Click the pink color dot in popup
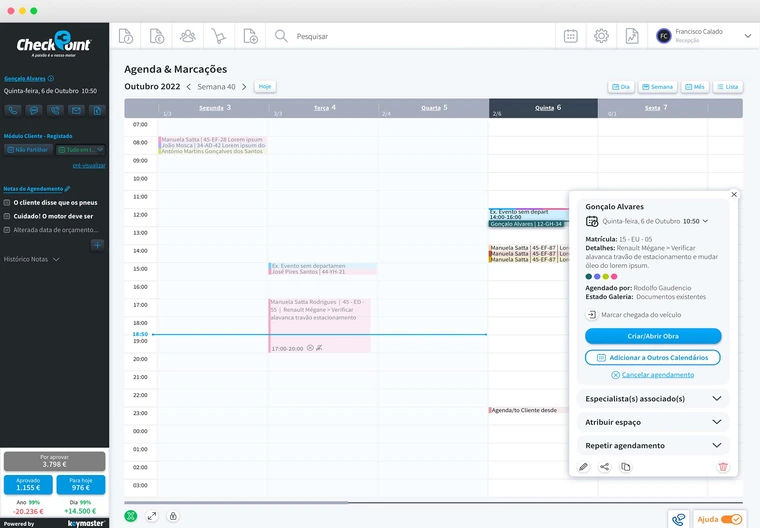 coord(614,276)
